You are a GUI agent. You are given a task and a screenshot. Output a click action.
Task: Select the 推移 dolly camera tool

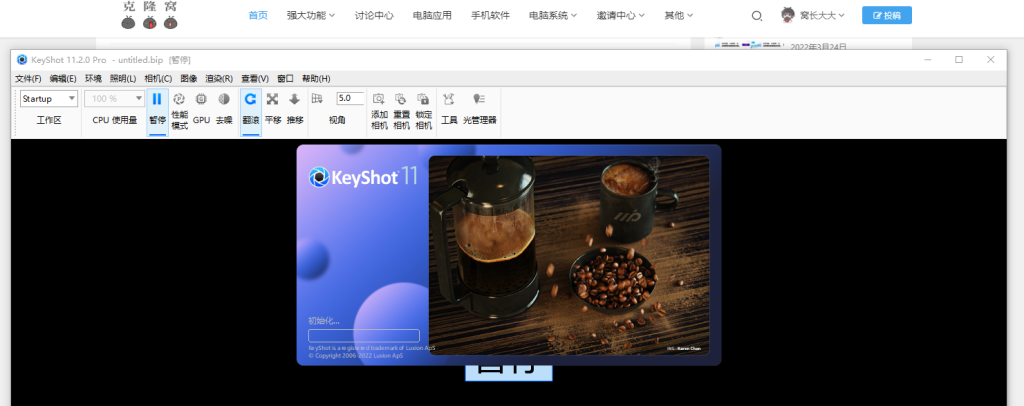point(295,109)
